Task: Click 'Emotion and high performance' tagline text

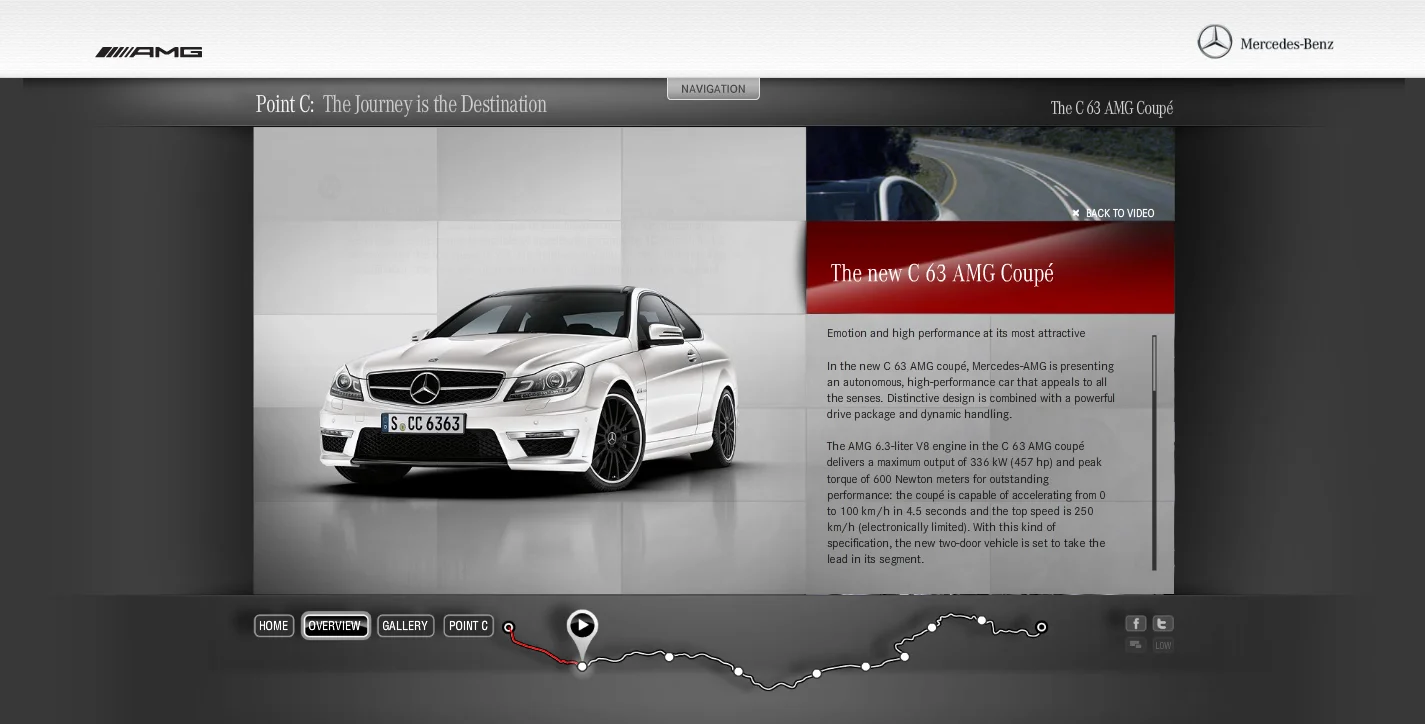Action: pyautogui.click(x=956, y=333)
